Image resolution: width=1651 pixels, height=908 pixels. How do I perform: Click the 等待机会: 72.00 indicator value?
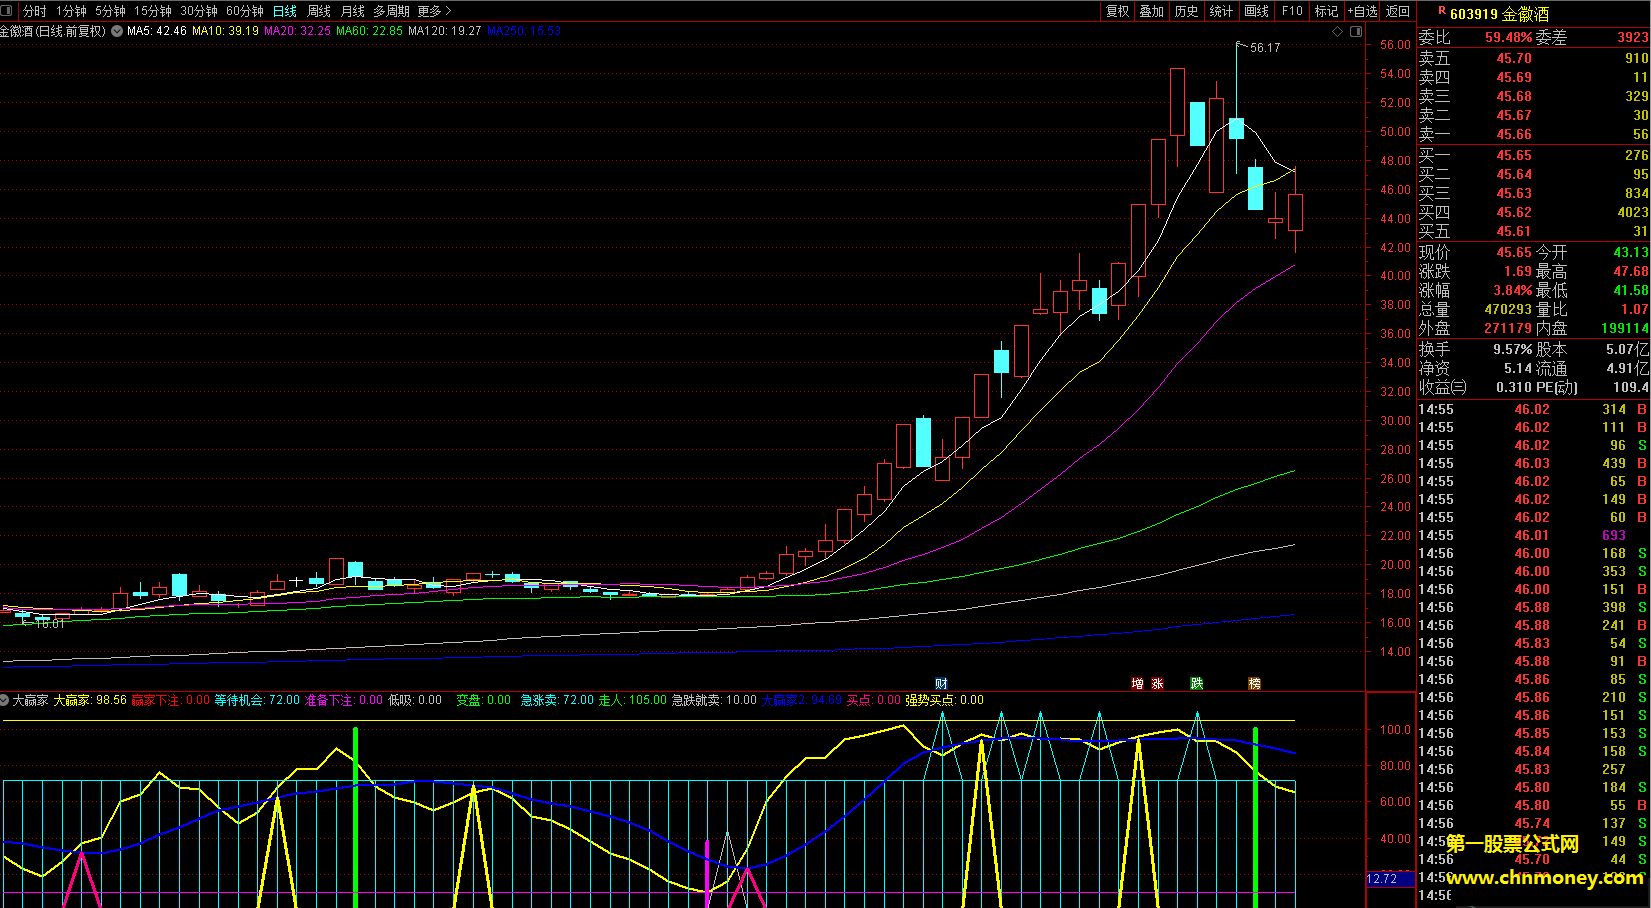[257, 700]
